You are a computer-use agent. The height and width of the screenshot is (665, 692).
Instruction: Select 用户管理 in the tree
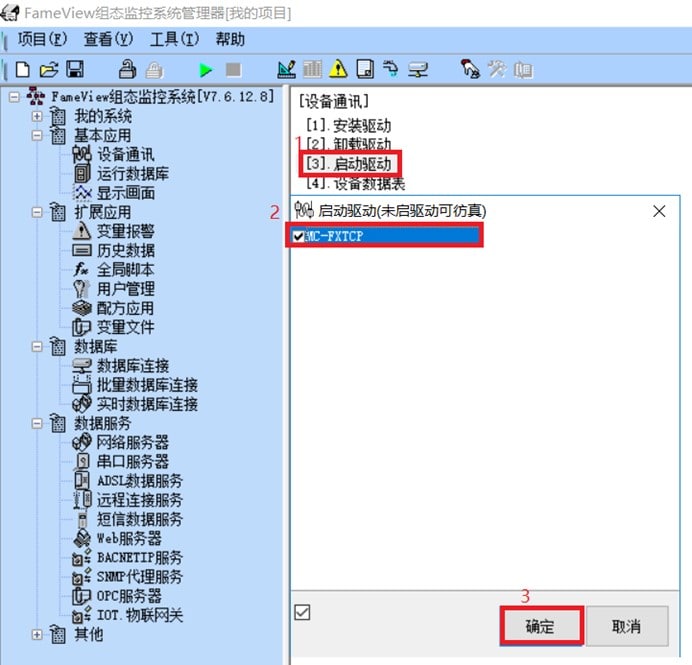125,289
